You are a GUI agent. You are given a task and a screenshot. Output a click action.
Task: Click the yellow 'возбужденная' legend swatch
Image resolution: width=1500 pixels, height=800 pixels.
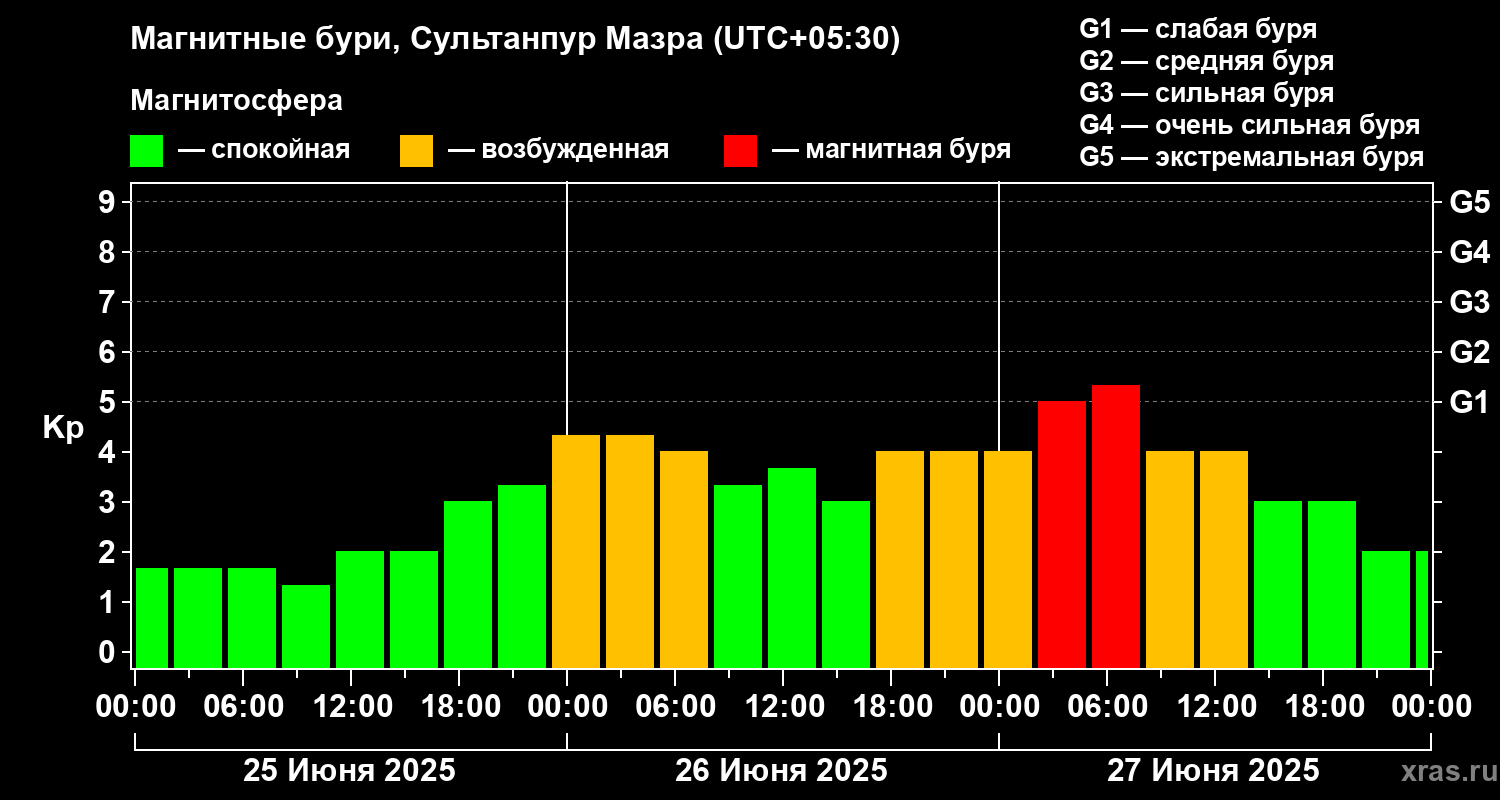tap(416, 150)
